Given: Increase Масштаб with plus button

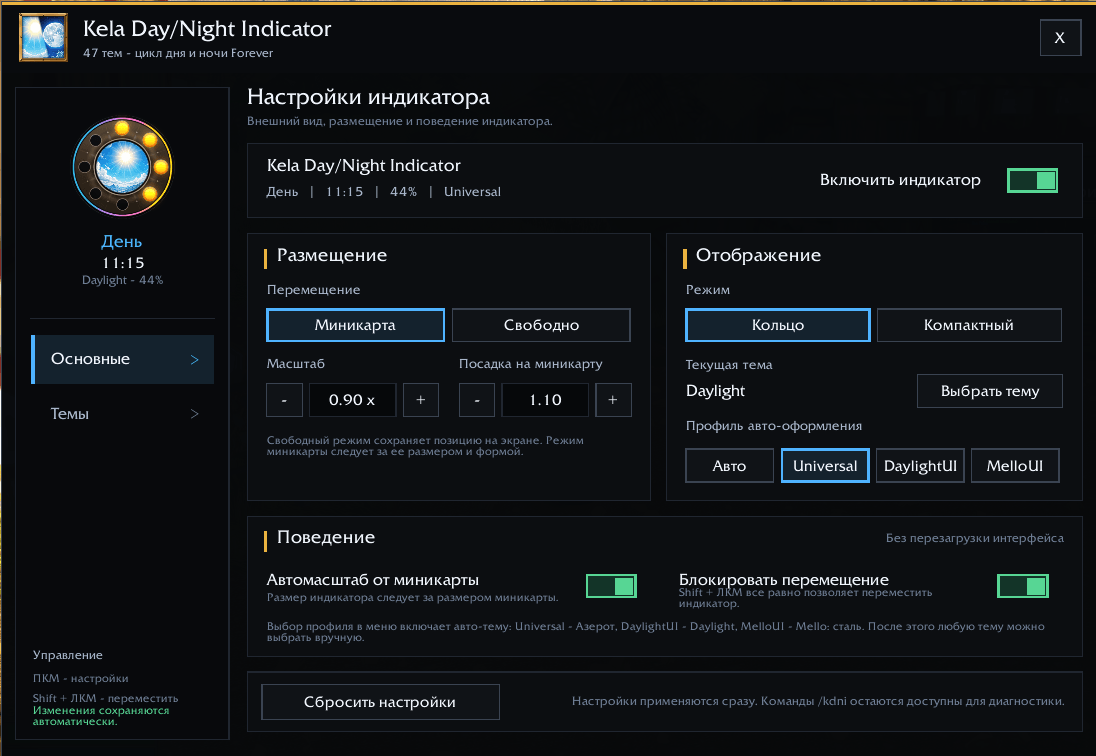Looking at the screenshot, I should point(421,400).
